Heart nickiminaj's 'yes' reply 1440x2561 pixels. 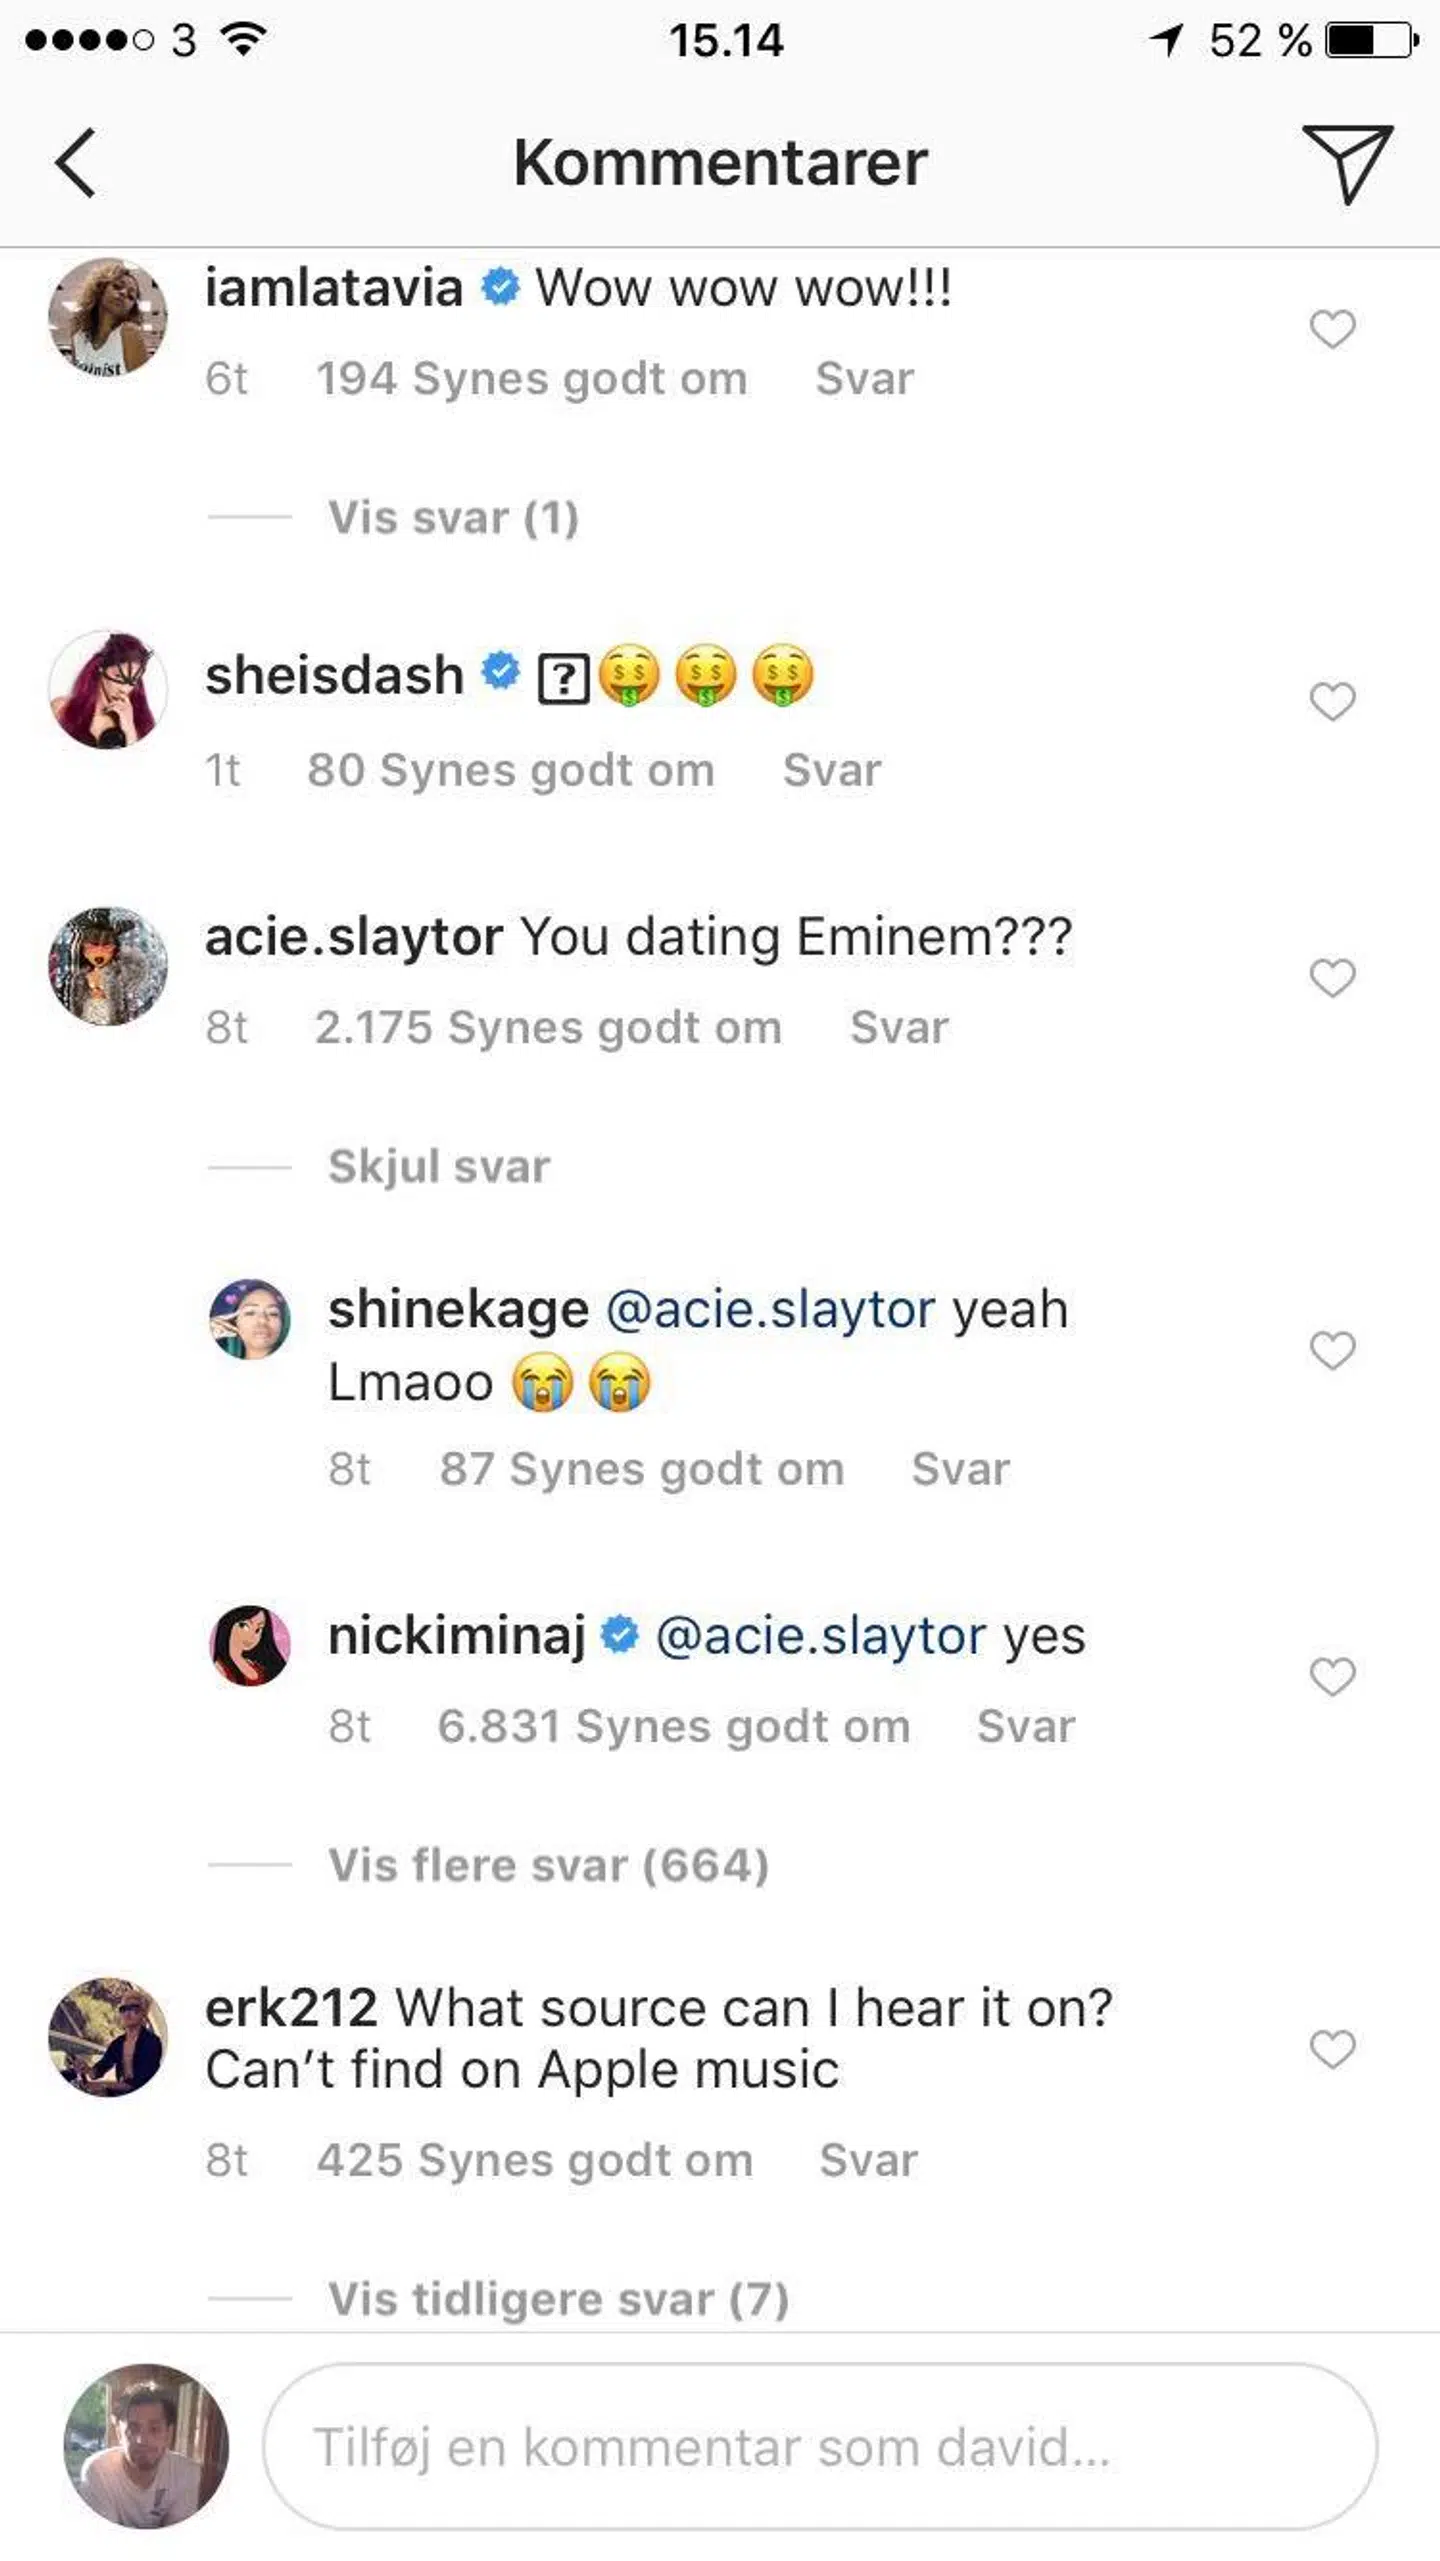pyautogui.click(x=1332, y=1676)
